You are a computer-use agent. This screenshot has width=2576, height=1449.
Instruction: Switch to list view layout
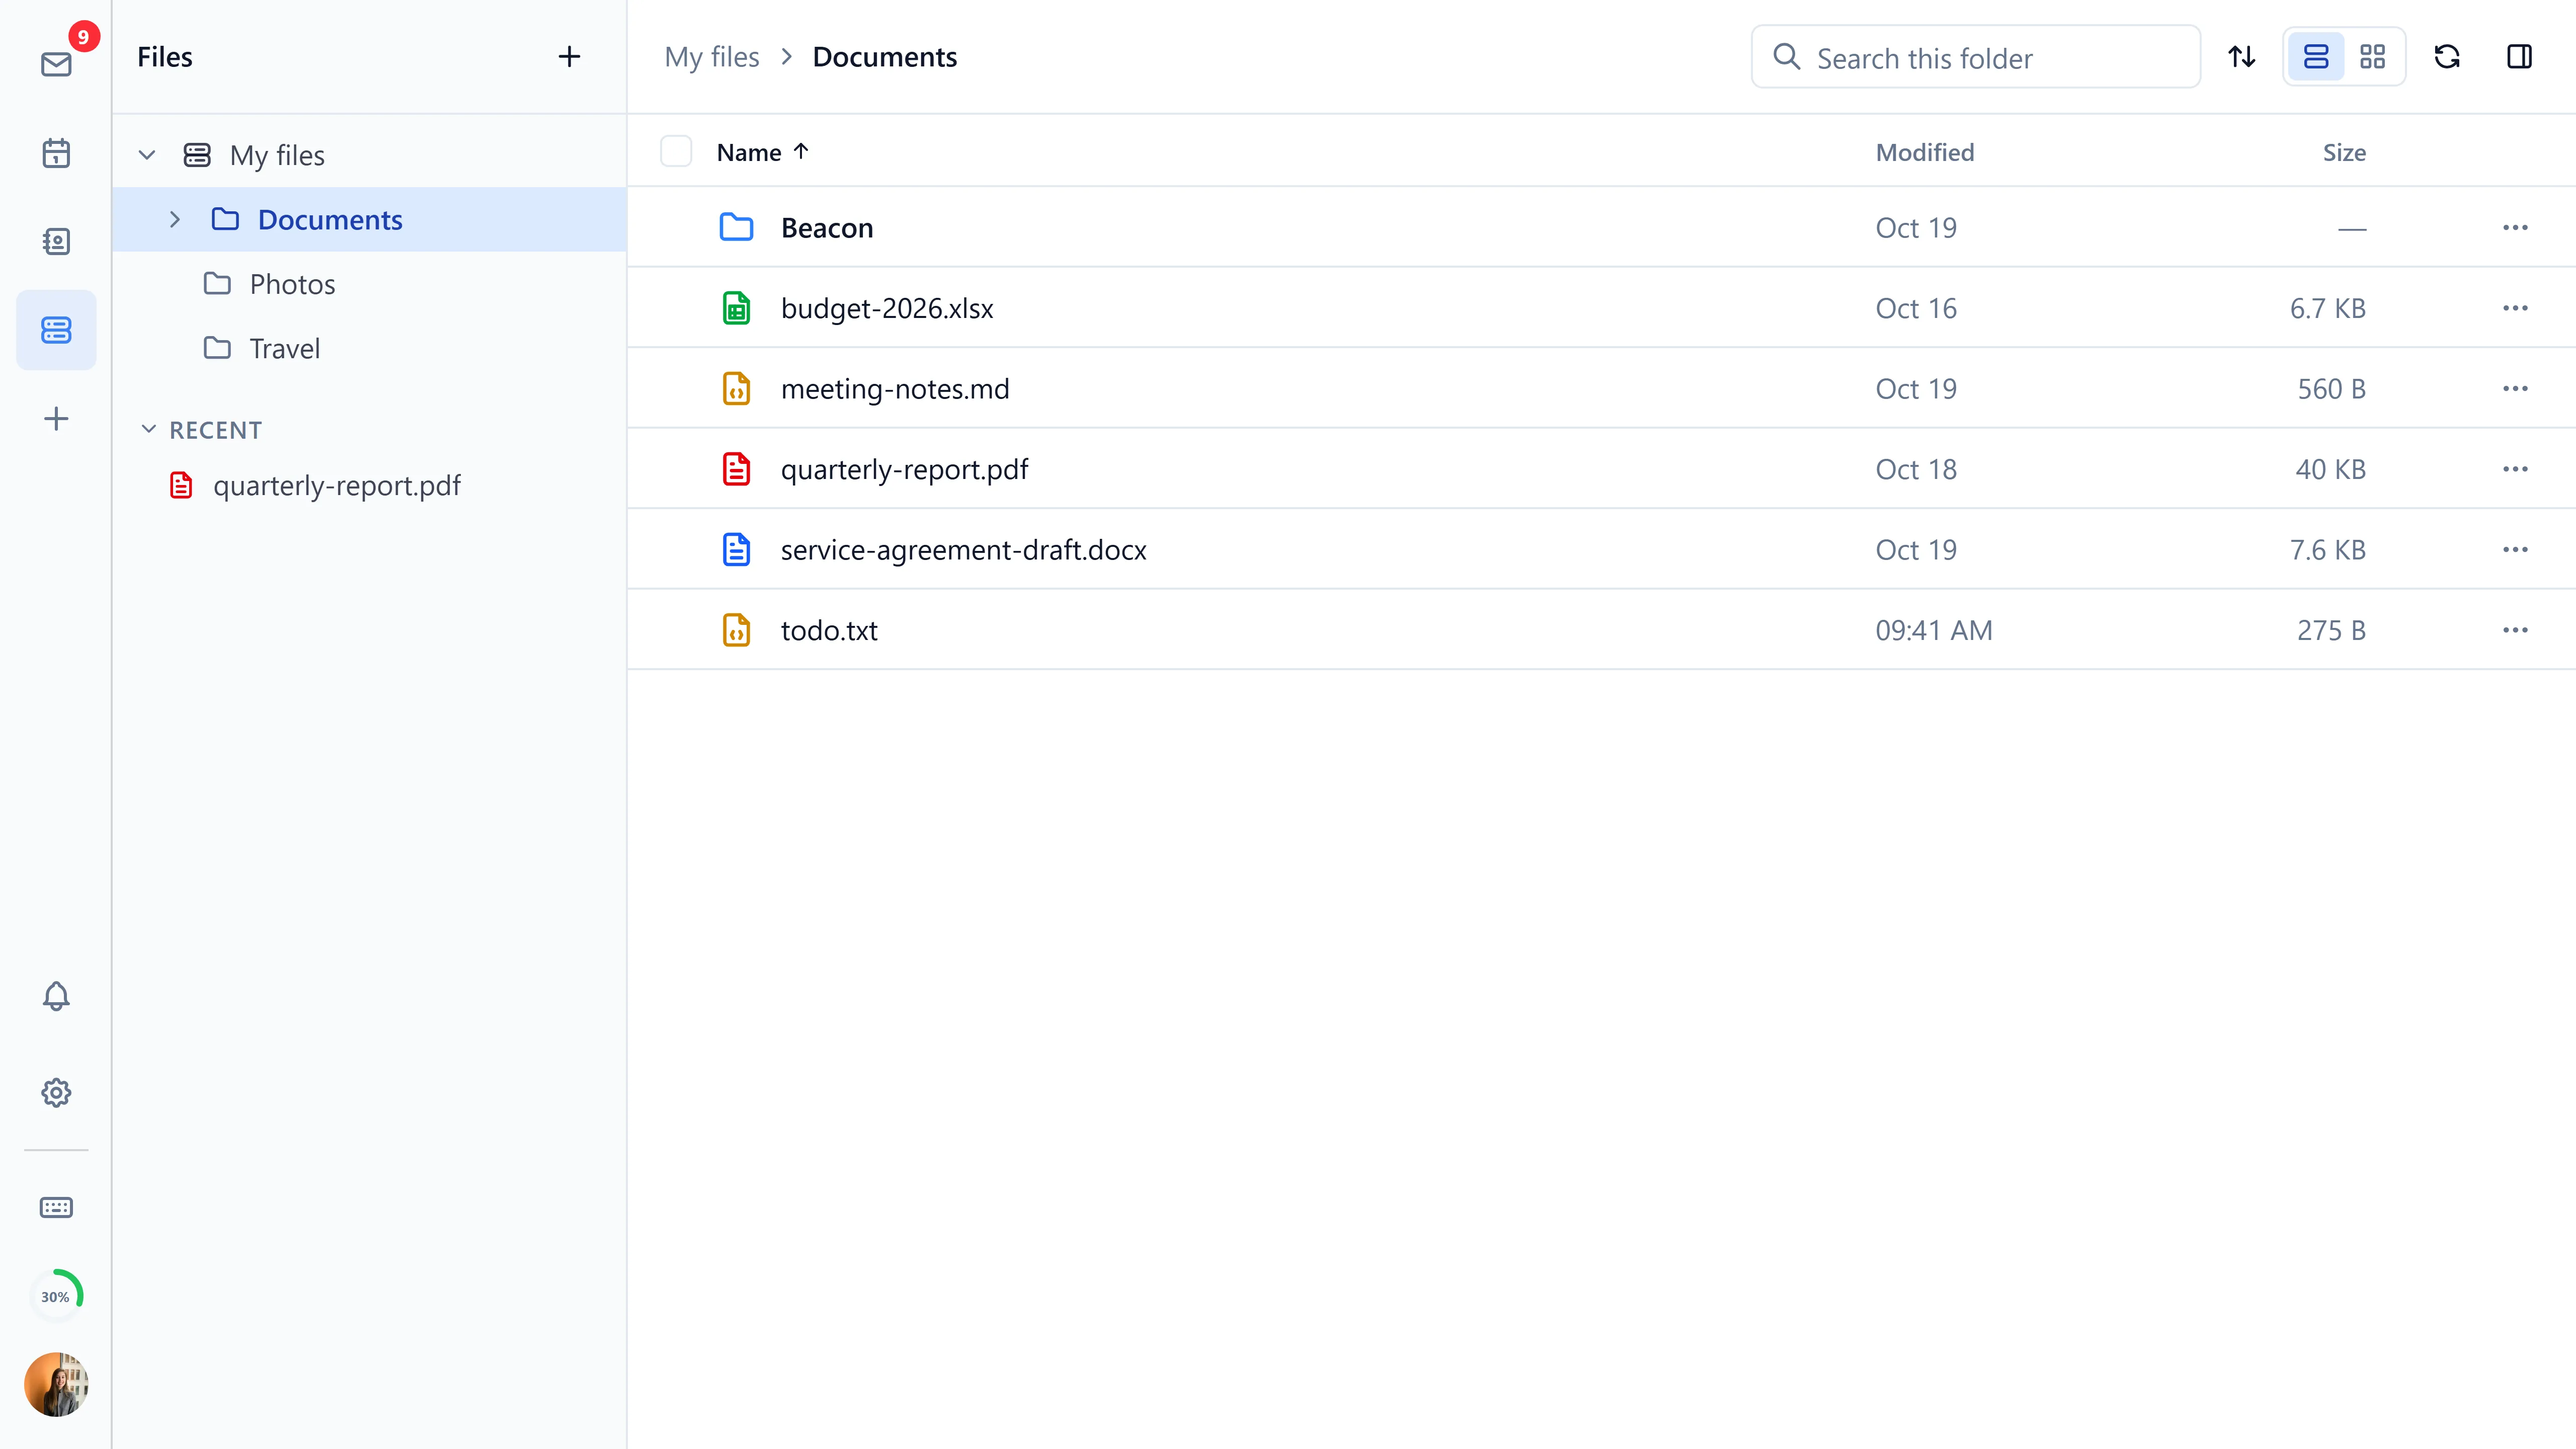pyautogui.click(x=2316, y=57)
